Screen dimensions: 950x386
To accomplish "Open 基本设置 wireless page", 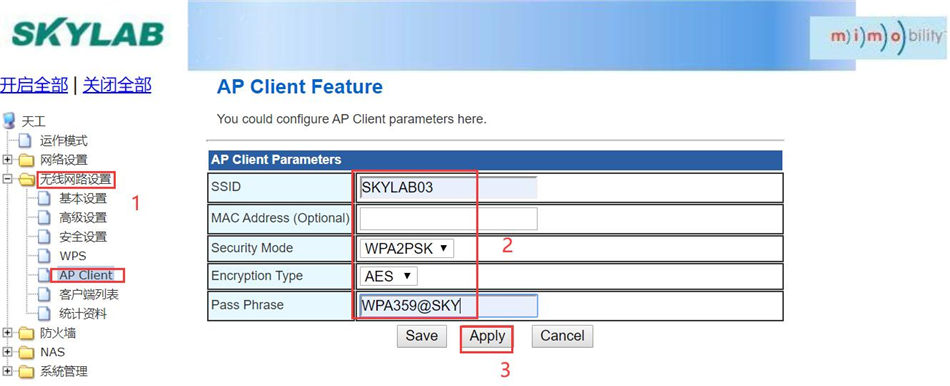I will (x=83, y=198).
